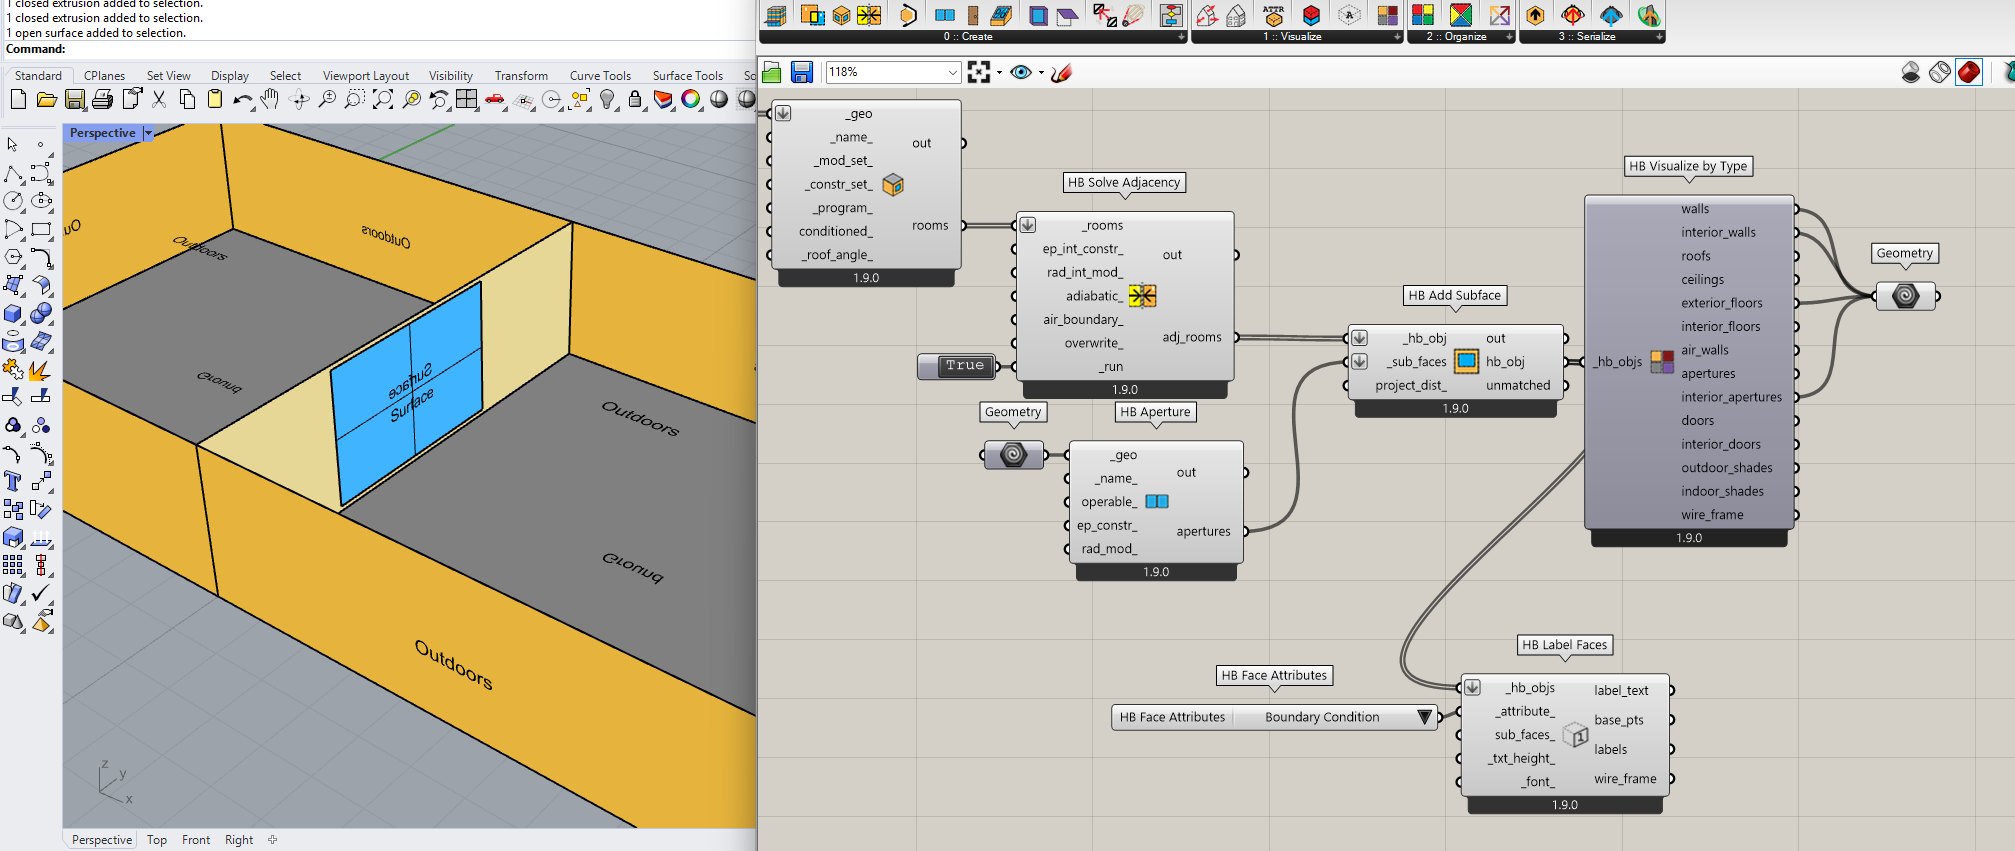Select the Zoom Extents icon

click(x=382, y=99)
